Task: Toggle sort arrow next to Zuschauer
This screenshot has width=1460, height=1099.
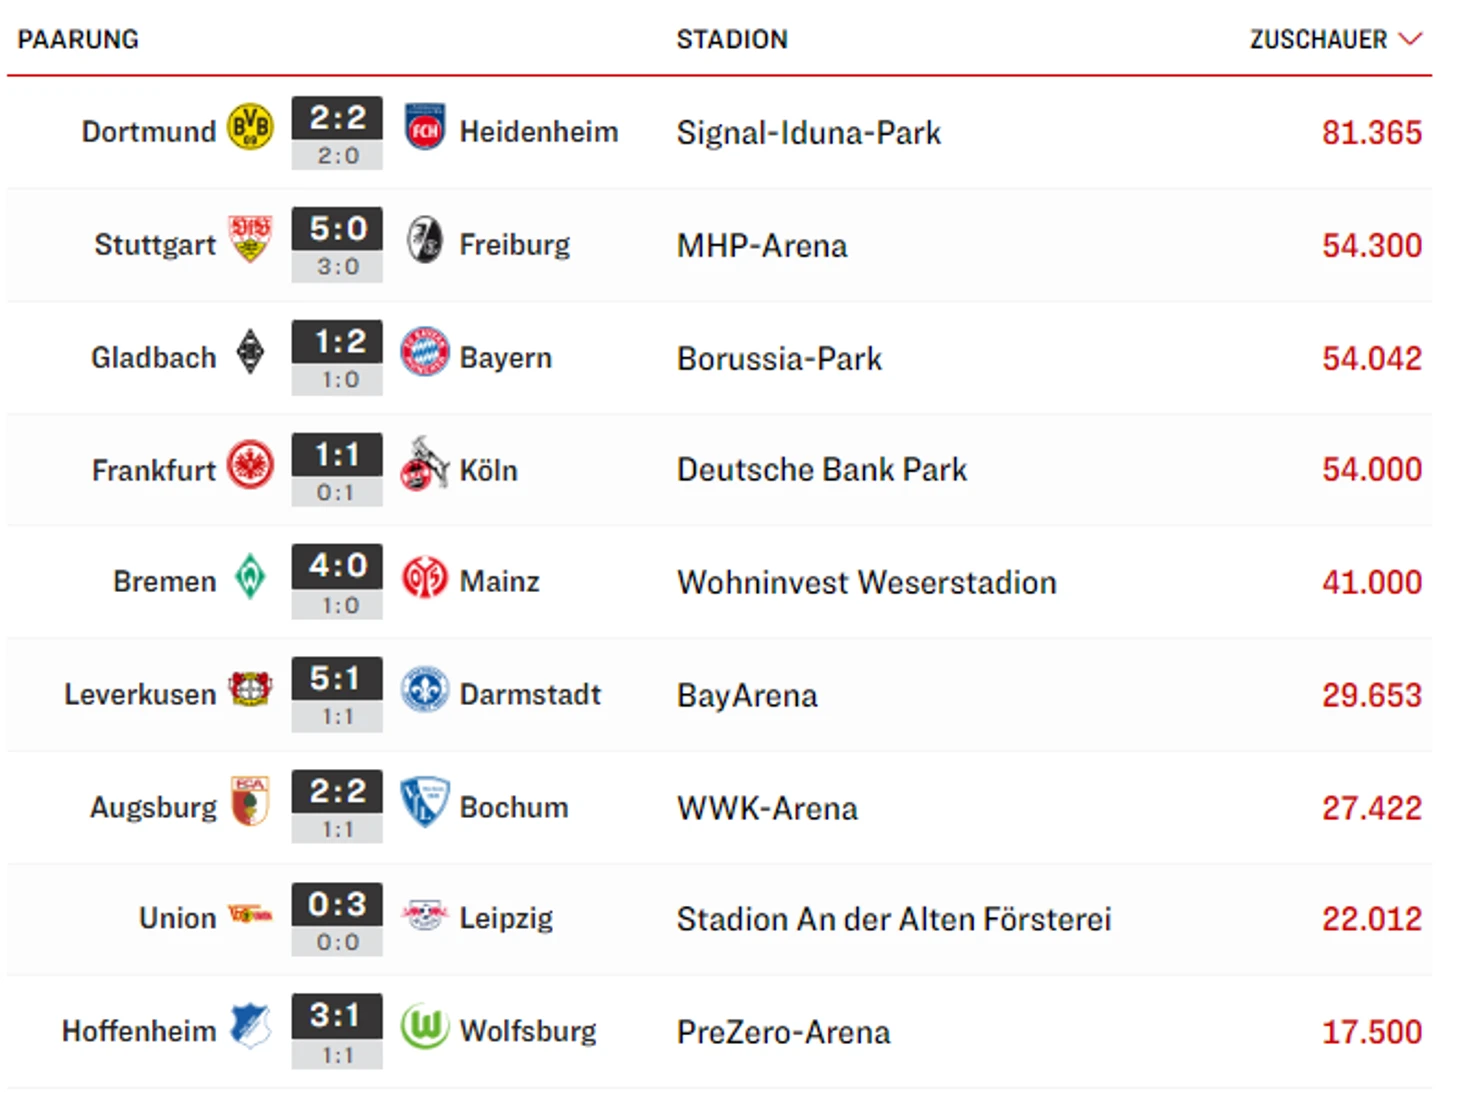Action: (x=1411, y=39)
